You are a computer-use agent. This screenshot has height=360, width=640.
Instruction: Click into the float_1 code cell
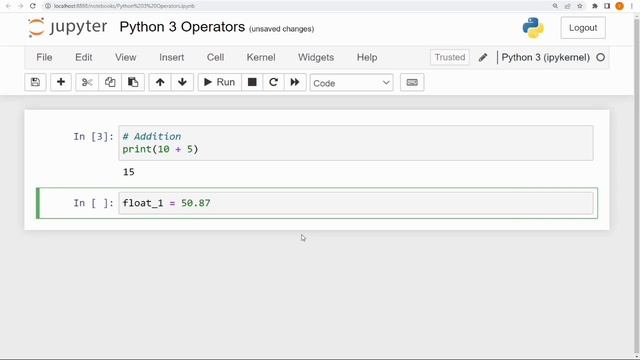coord(356,203)
